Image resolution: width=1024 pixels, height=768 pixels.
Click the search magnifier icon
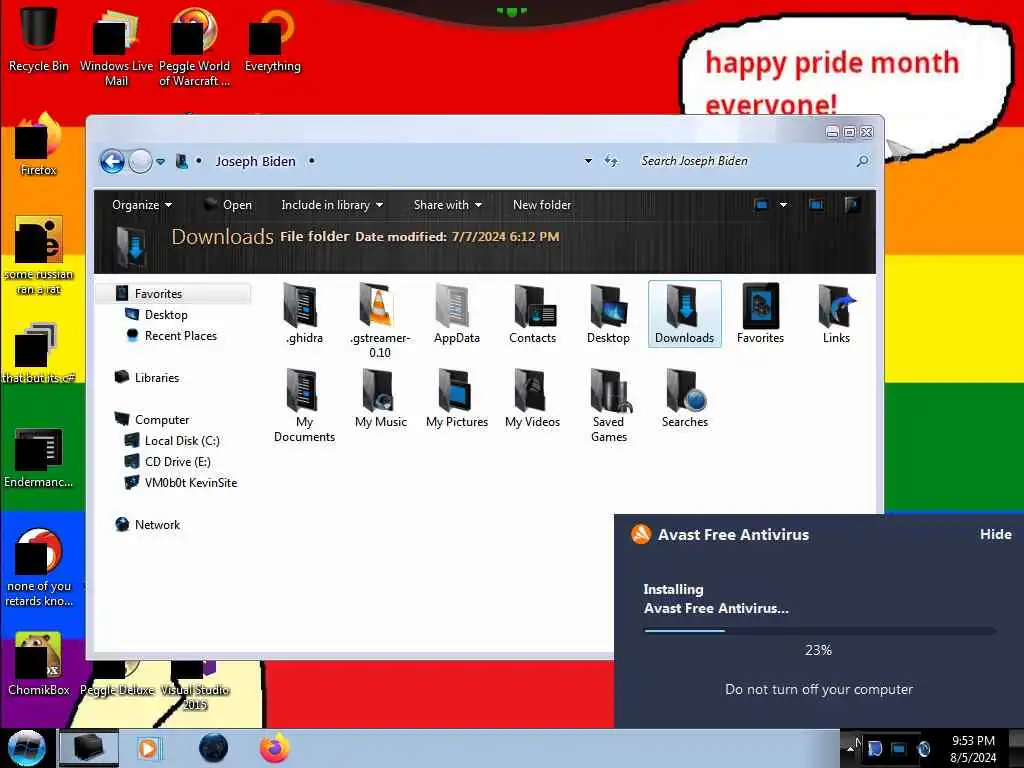(863, 161)
